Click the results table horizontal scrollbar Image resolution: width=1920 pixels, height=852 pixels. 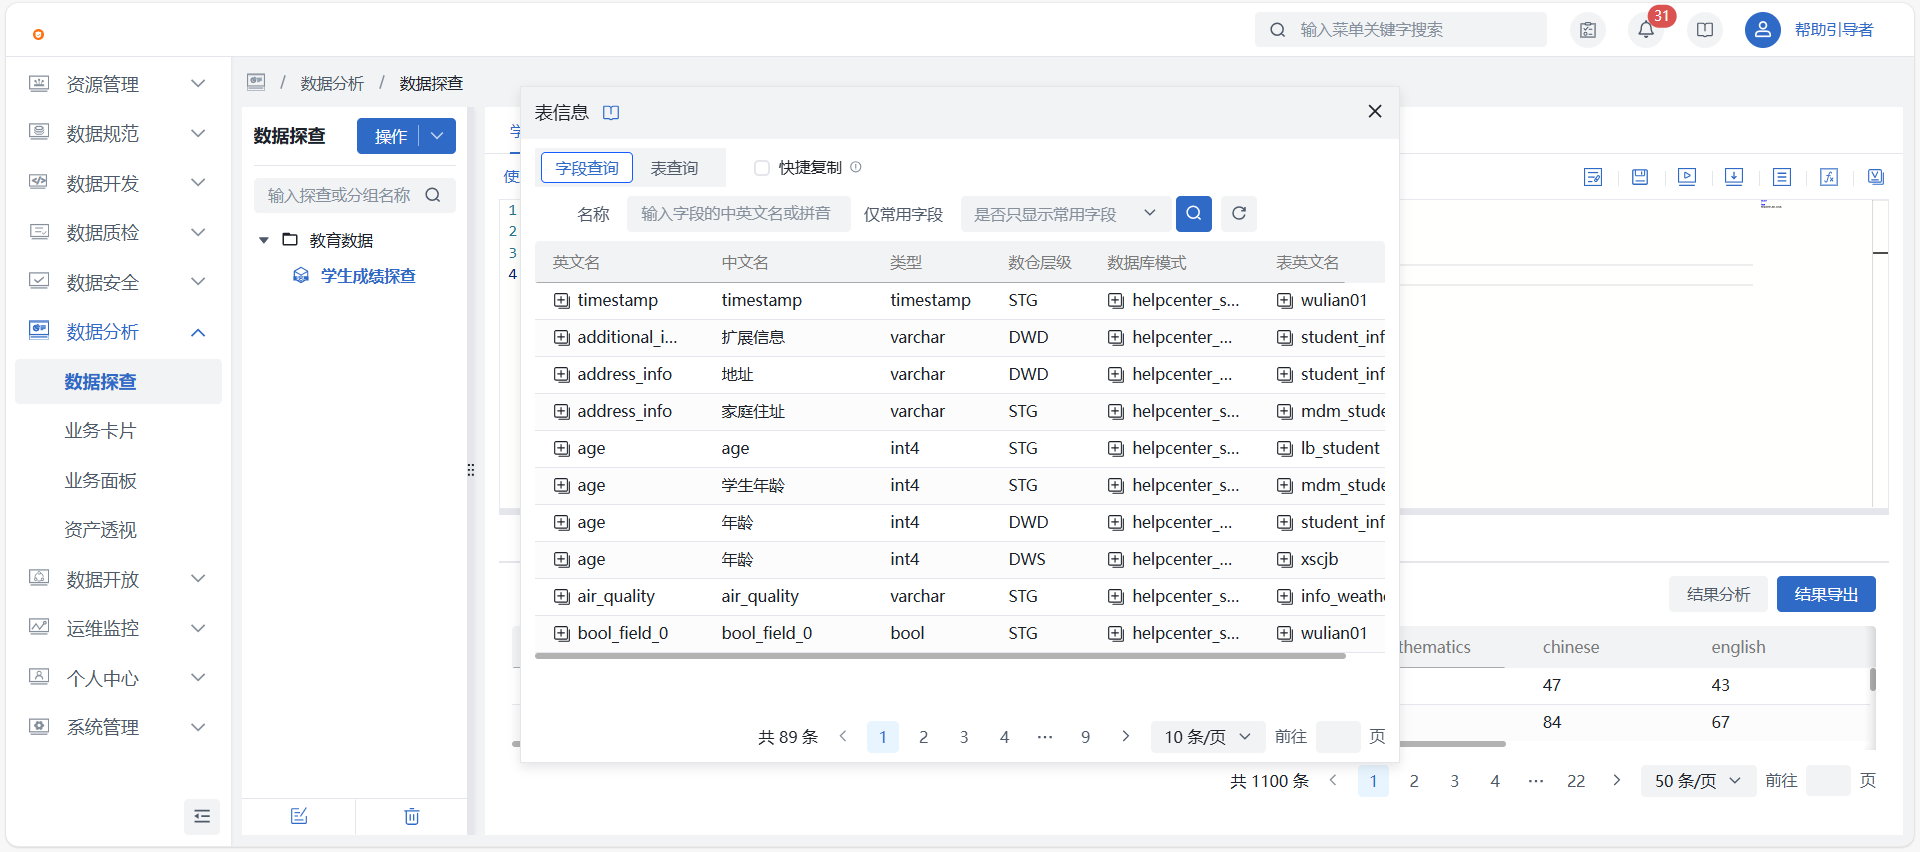tap(1010, 744)
